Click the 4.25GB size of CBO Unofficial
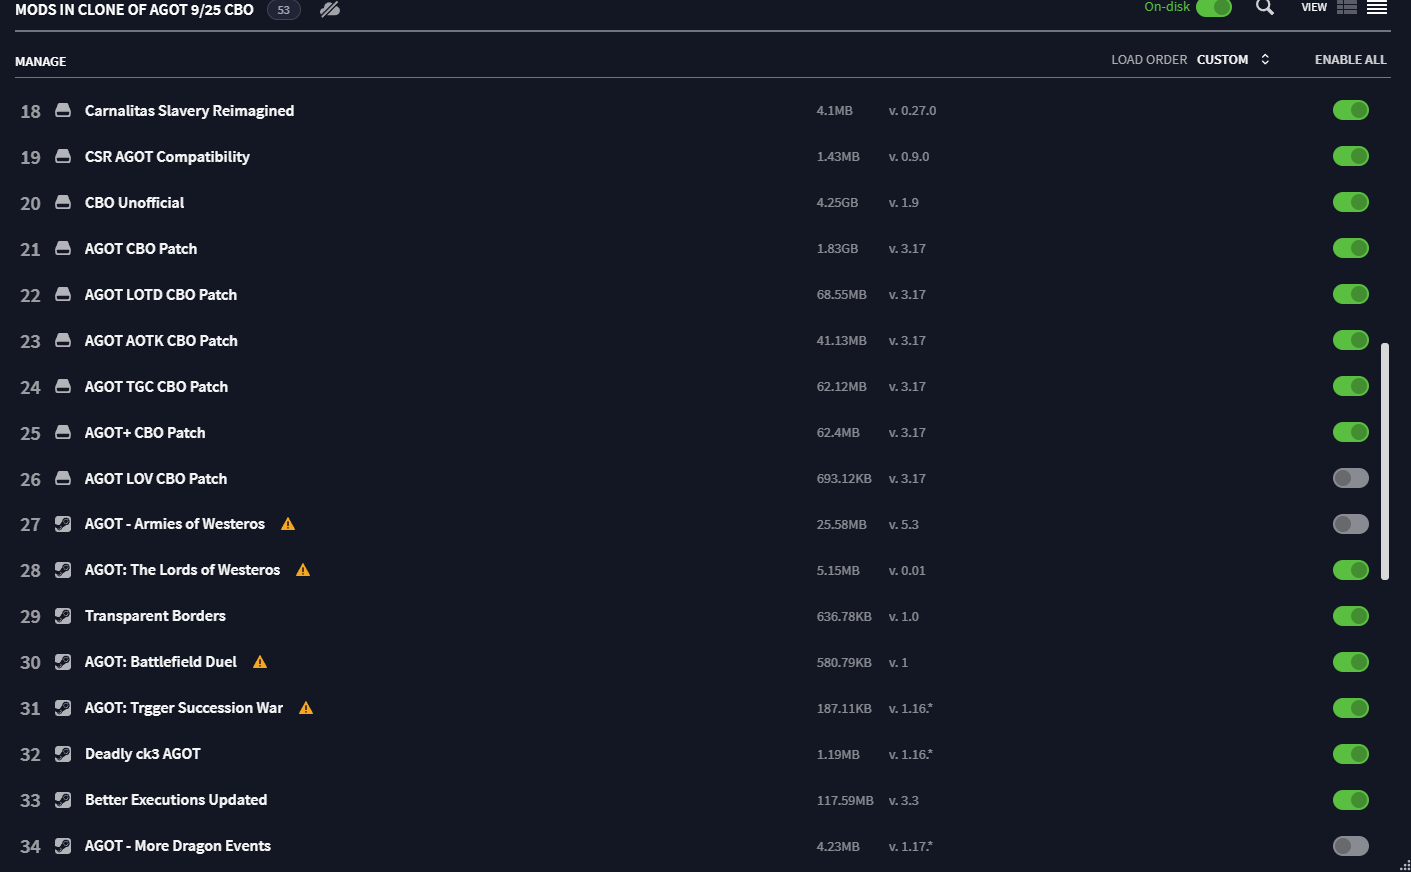1411x872 pixels. click(837, 203)
